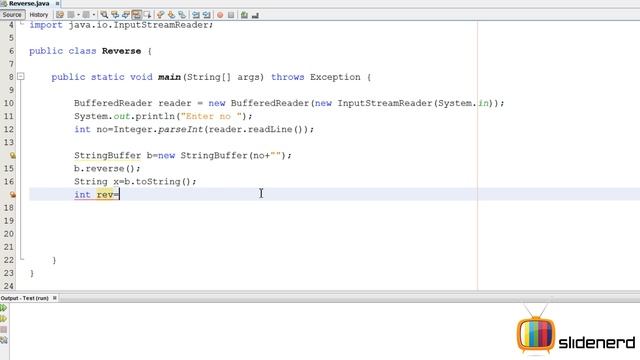Click the "main" method name

[x=169, y=77]
